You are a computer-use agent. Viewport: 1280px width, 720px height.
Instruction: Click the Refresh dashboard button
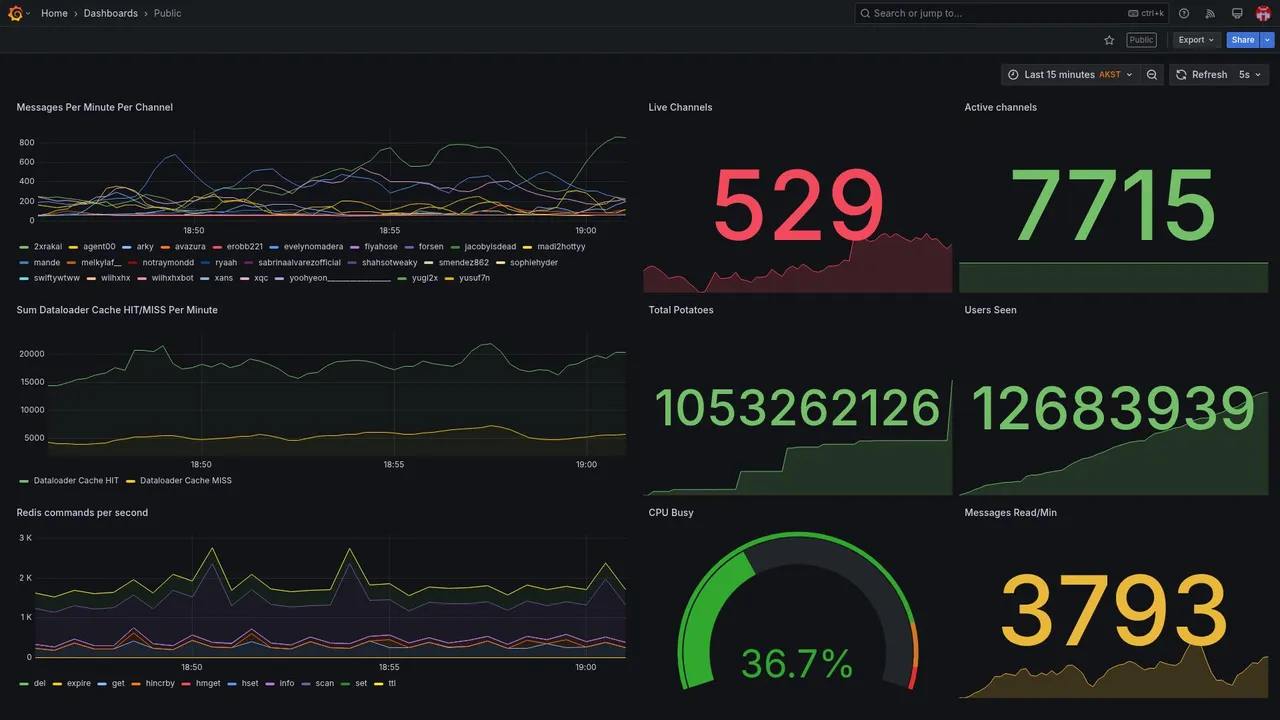point(1200,75)
